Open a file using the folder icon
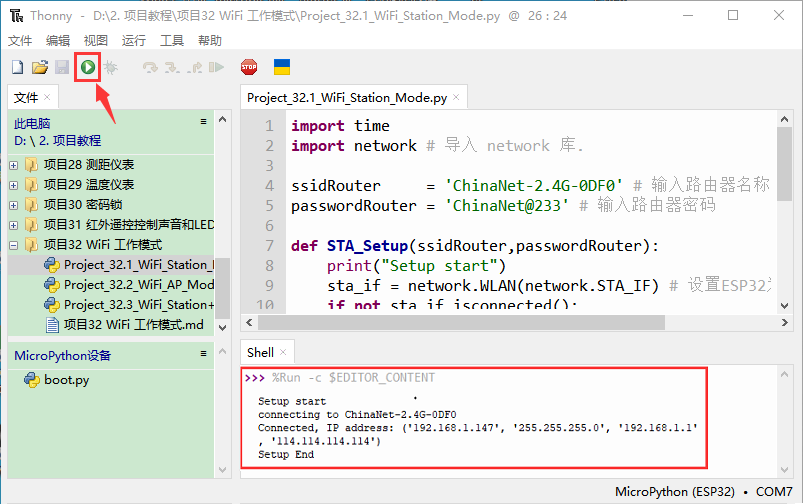Image resolution: width=803 pixels, height=504 pixels. pyautogui.click(x=40, y=67)
